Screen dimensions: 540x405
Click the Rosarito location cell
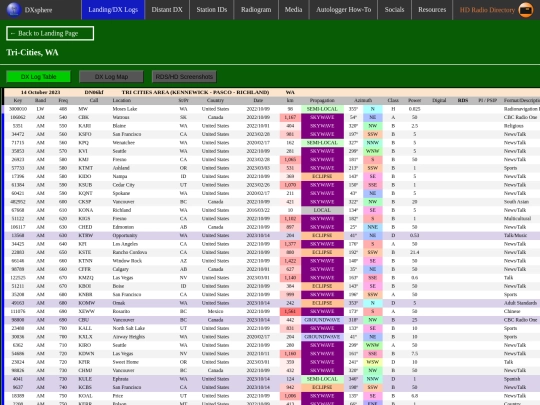(x=121, y=311)
